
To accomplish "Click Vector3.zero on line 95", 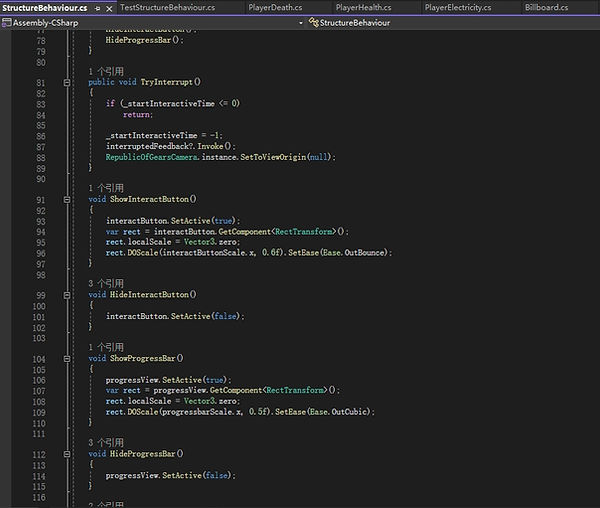I will [x=210, y=242].
